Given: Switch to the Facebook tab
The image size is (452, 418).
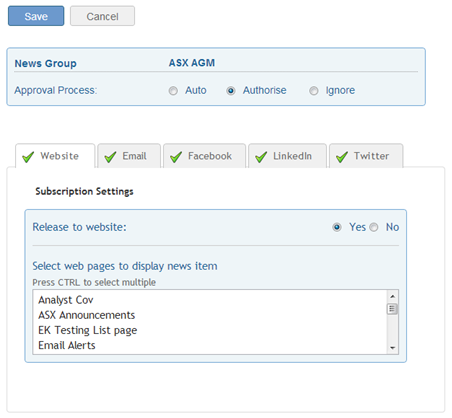Looking at the screenshot, I should pyautogui.click(x=204, y=156).
